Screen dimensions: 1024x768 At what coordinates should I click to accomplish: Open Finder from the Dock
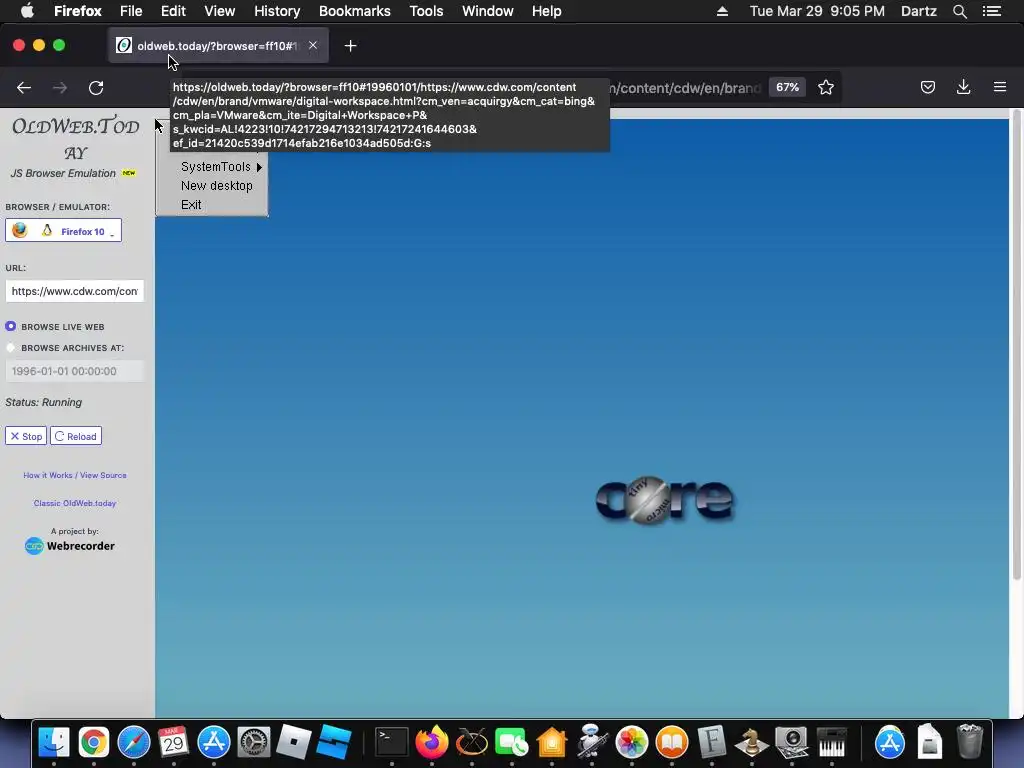(x=54, y=742)
